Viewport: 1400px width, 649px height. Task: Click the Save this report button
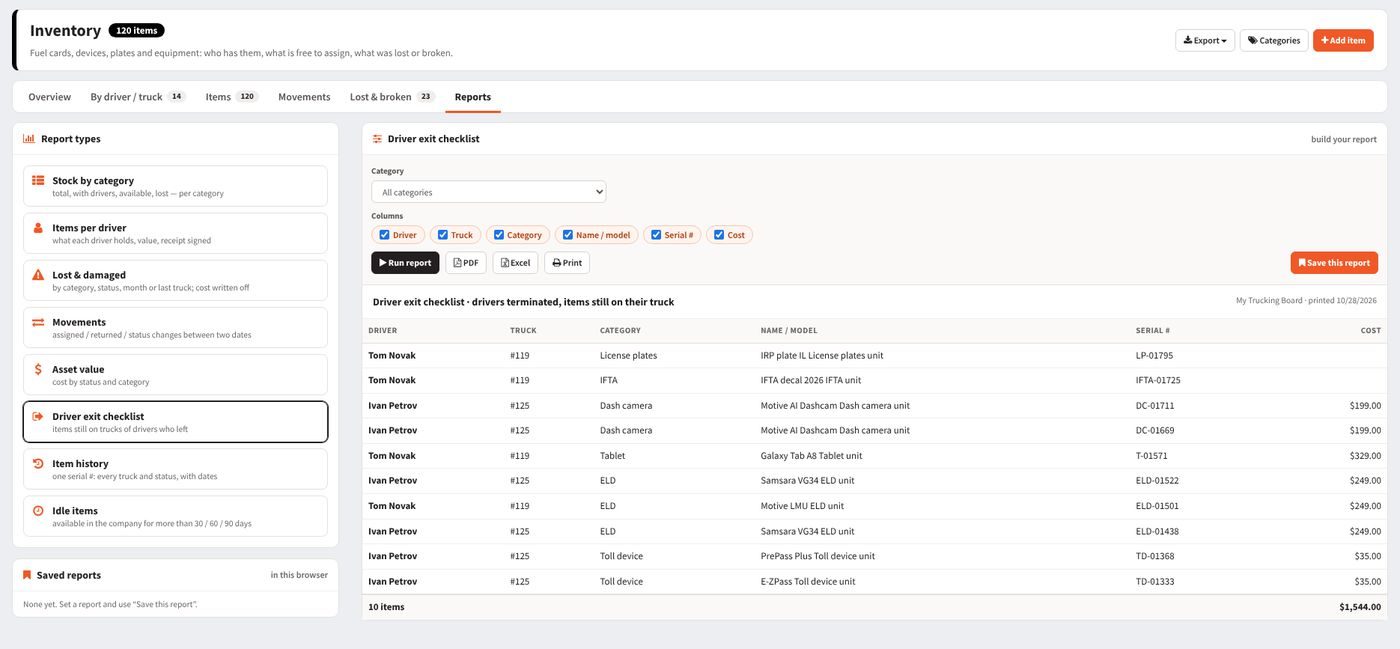pos(1334,263)
